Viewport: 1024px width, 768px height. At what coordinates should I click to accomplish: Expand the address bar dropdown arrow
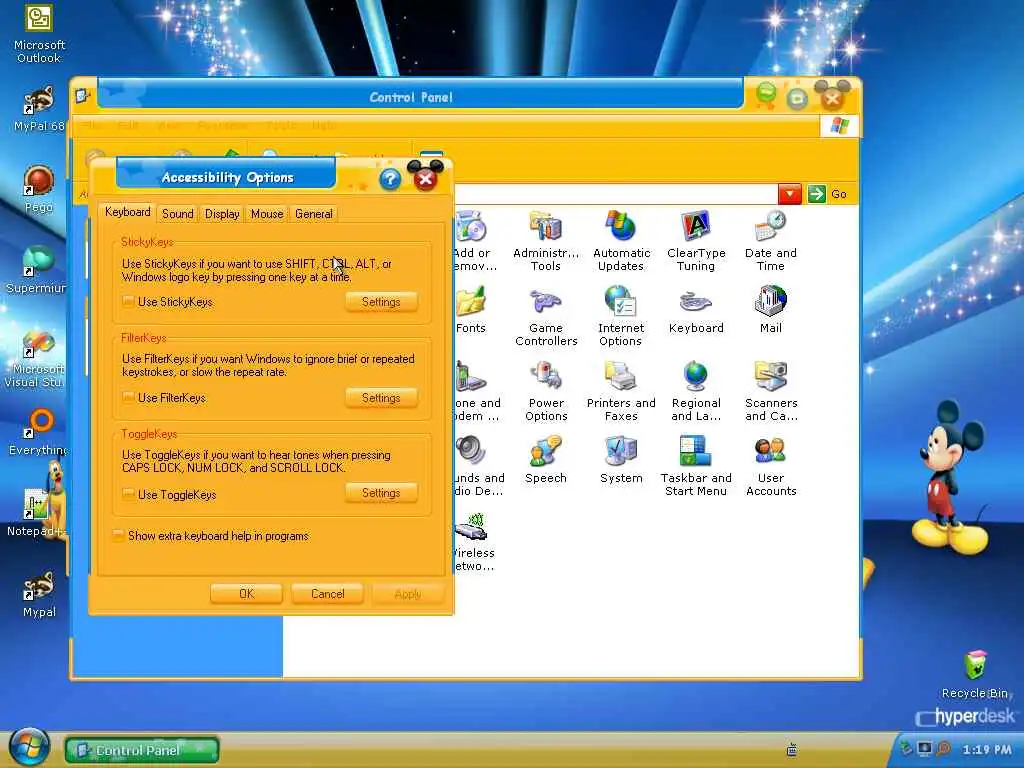pyautogui.click(x=790, y=194)
